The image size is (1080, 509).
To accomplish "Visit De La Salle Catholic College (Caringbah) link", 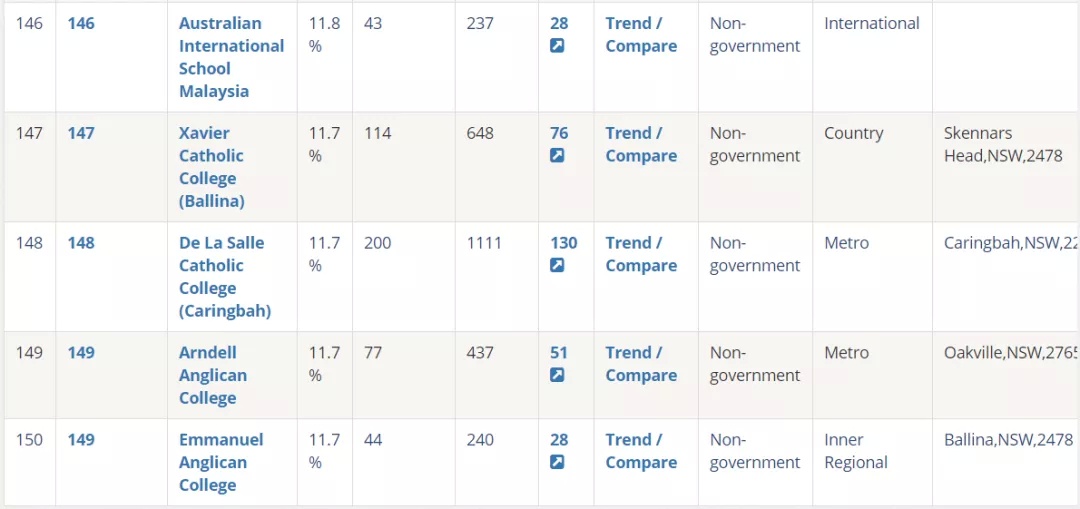I will coord(225,277).
